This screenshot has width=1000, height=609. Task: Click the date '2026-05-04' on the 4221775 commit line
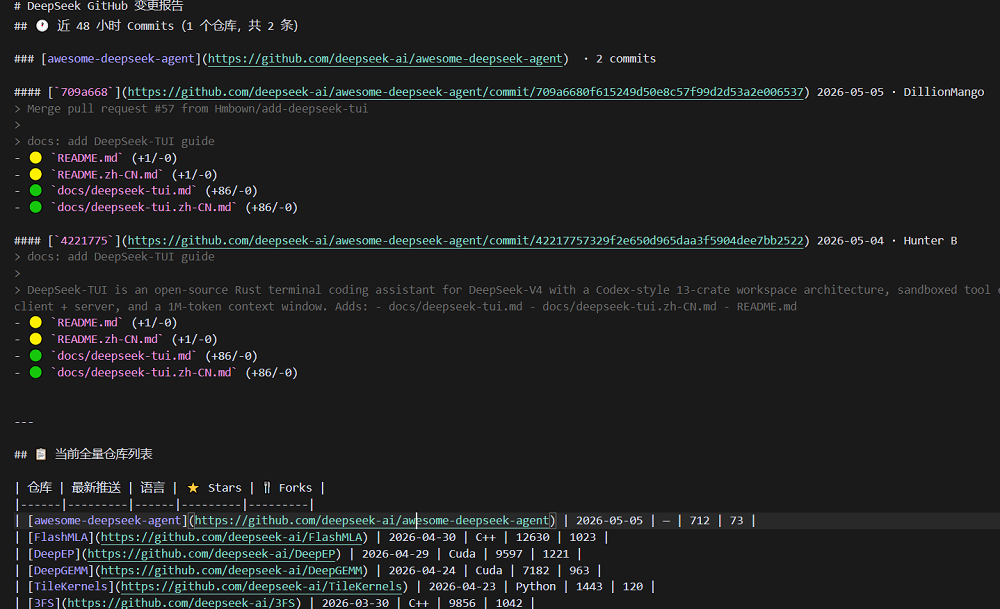(850, 240)
